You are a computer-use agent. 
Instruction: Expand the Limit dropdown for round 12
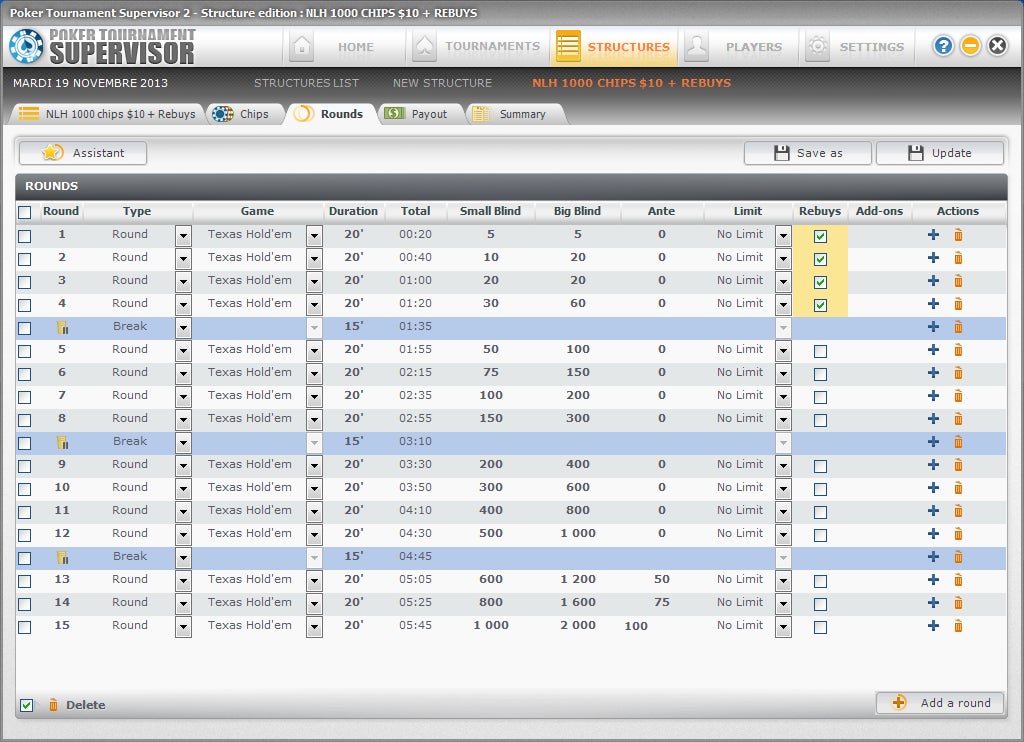pos(783,535)
